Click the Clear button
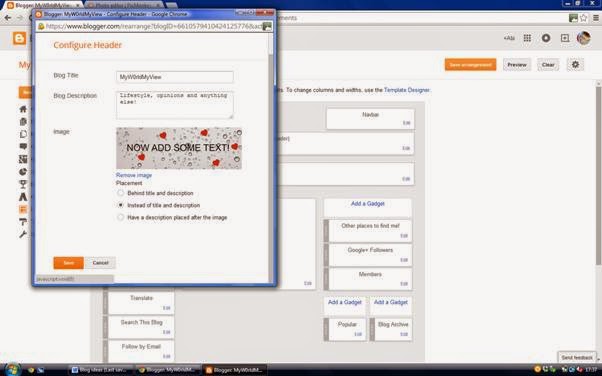Viewport: 602px width, 376px height. (548, 65)
